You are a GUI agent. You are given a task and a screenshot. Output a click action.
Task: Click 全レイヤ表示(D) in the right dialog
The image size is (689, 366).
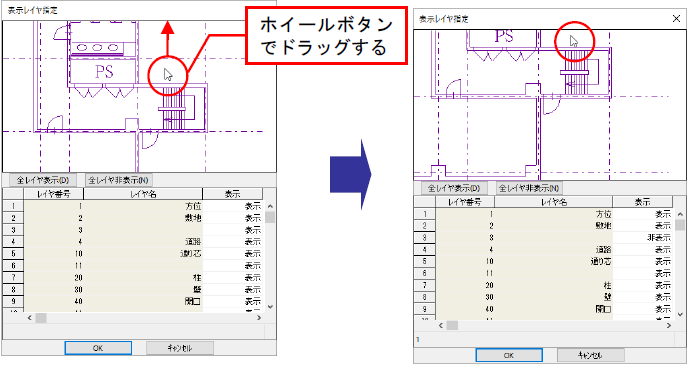point(454,188)
